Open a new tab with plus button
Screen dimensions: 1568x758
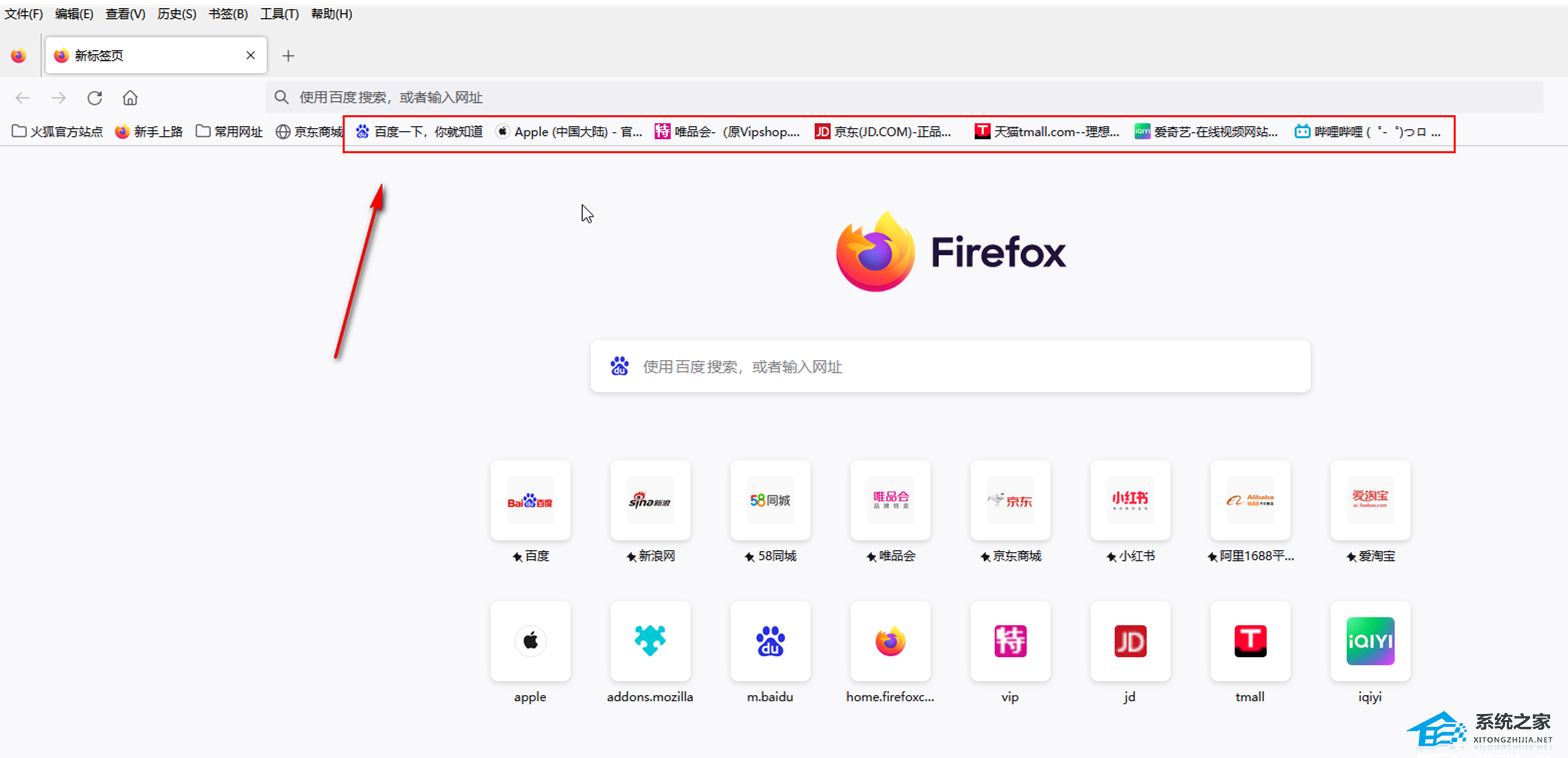coord(288,56)
